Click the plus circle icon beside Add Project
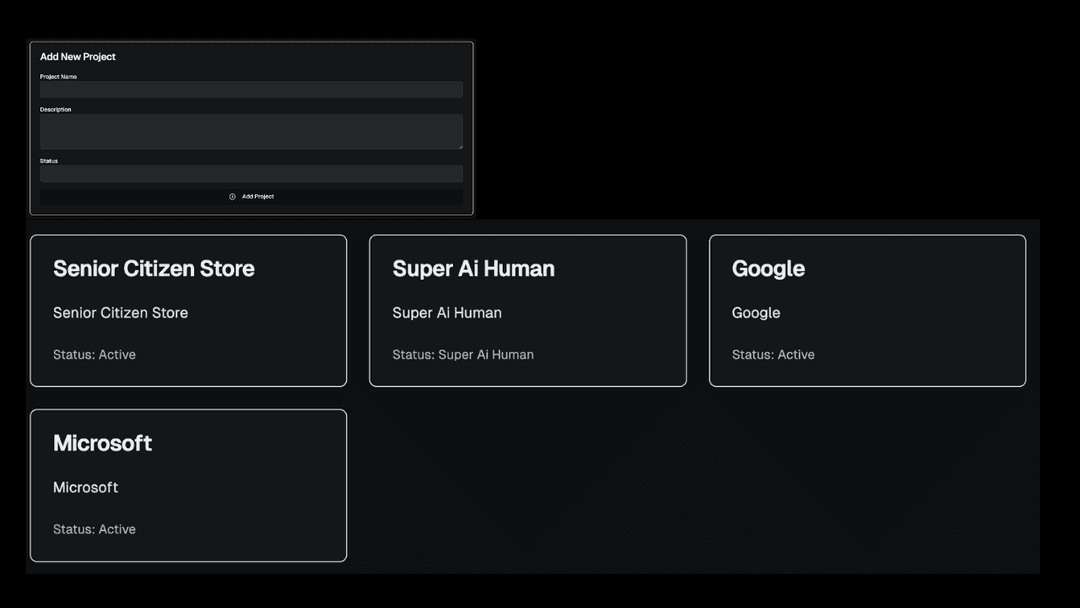1080x608 pixels. (232, 197)
